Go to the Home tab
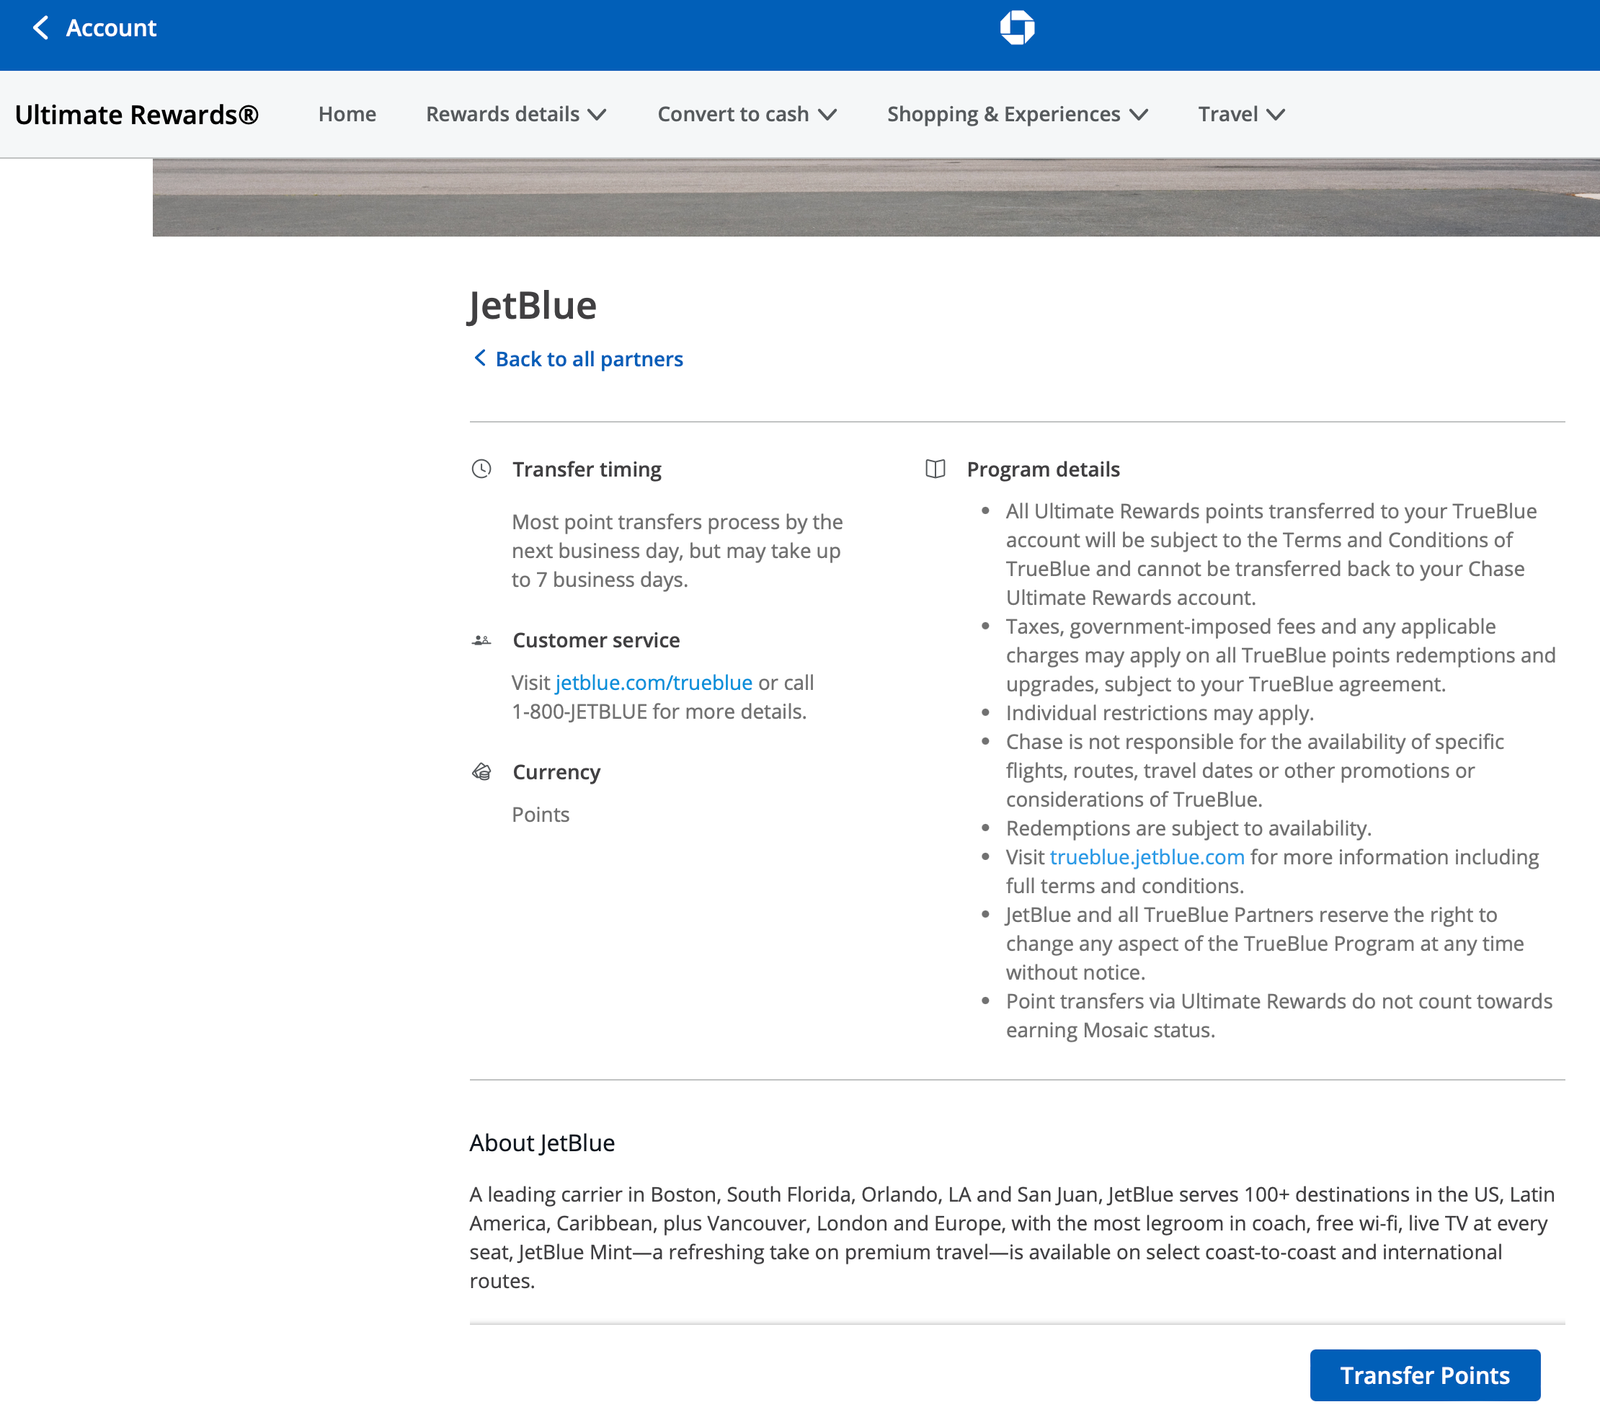This screenshot has width=1600, height=1413. click(347, 114)
